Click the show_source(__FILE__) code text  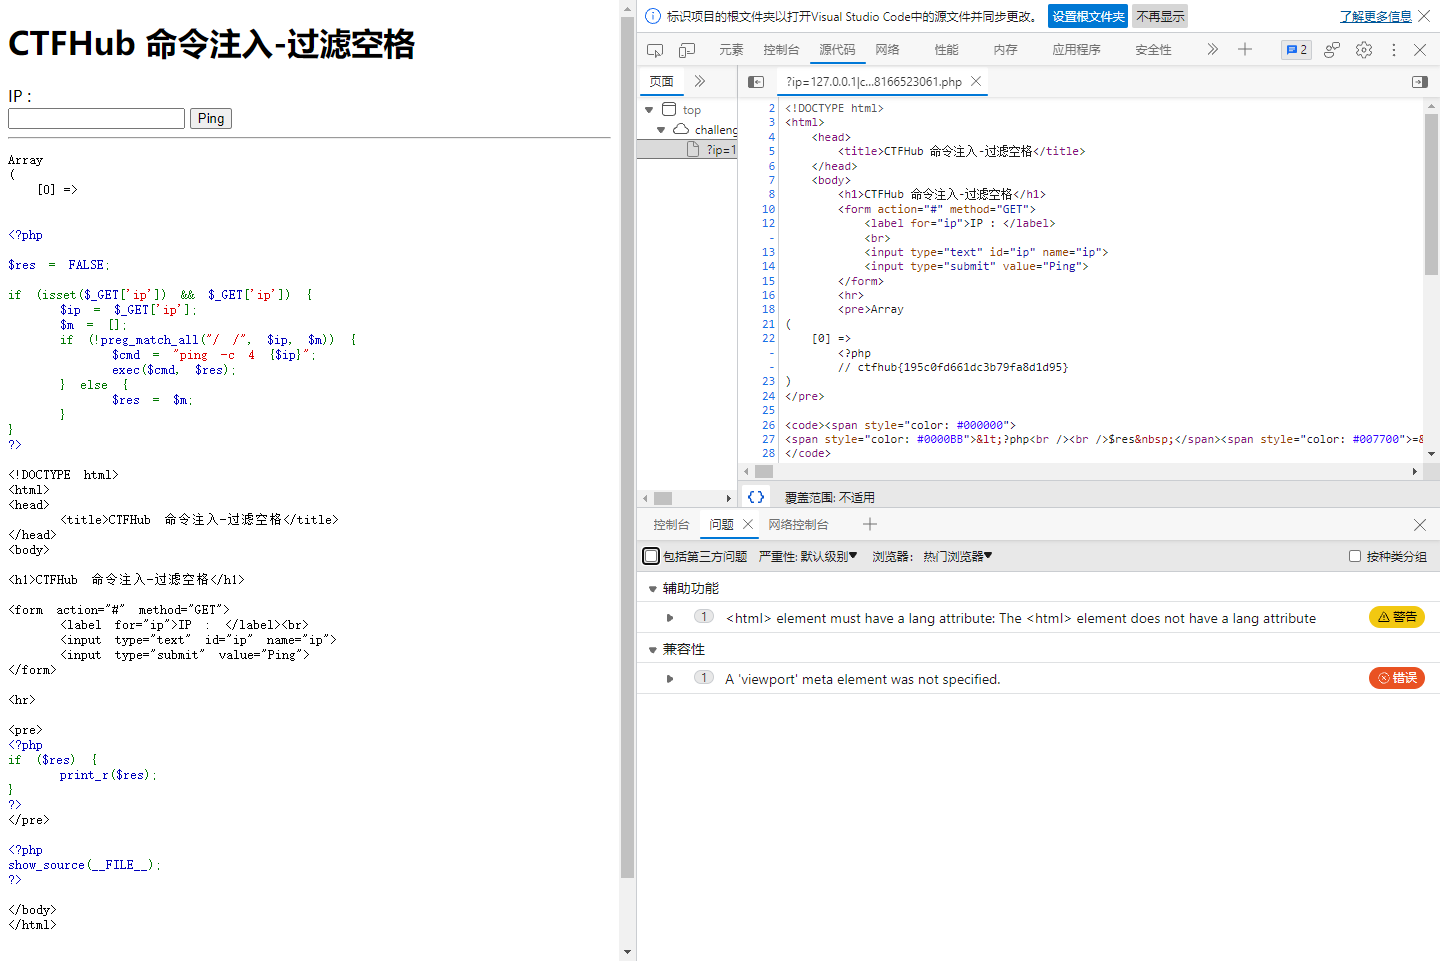pyautogui.click(x=84, y=865)
